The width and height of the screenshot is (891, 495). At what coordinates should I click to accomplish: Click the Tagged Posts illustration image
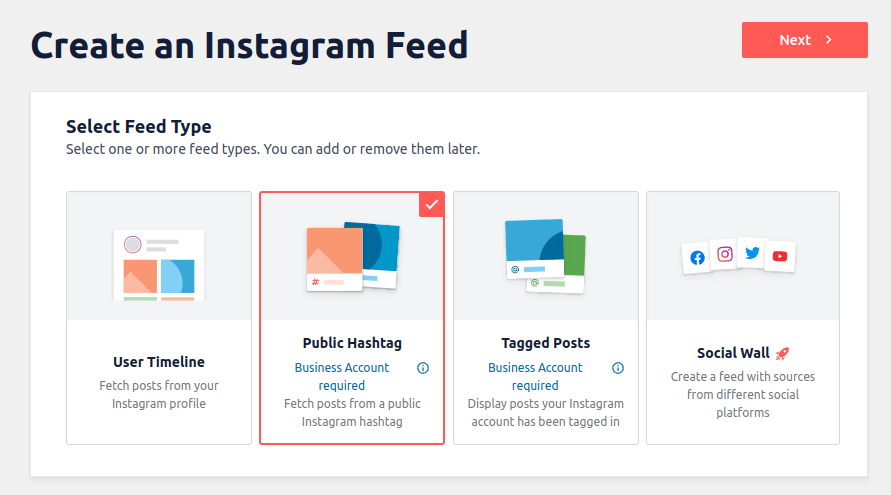(545, 256)
